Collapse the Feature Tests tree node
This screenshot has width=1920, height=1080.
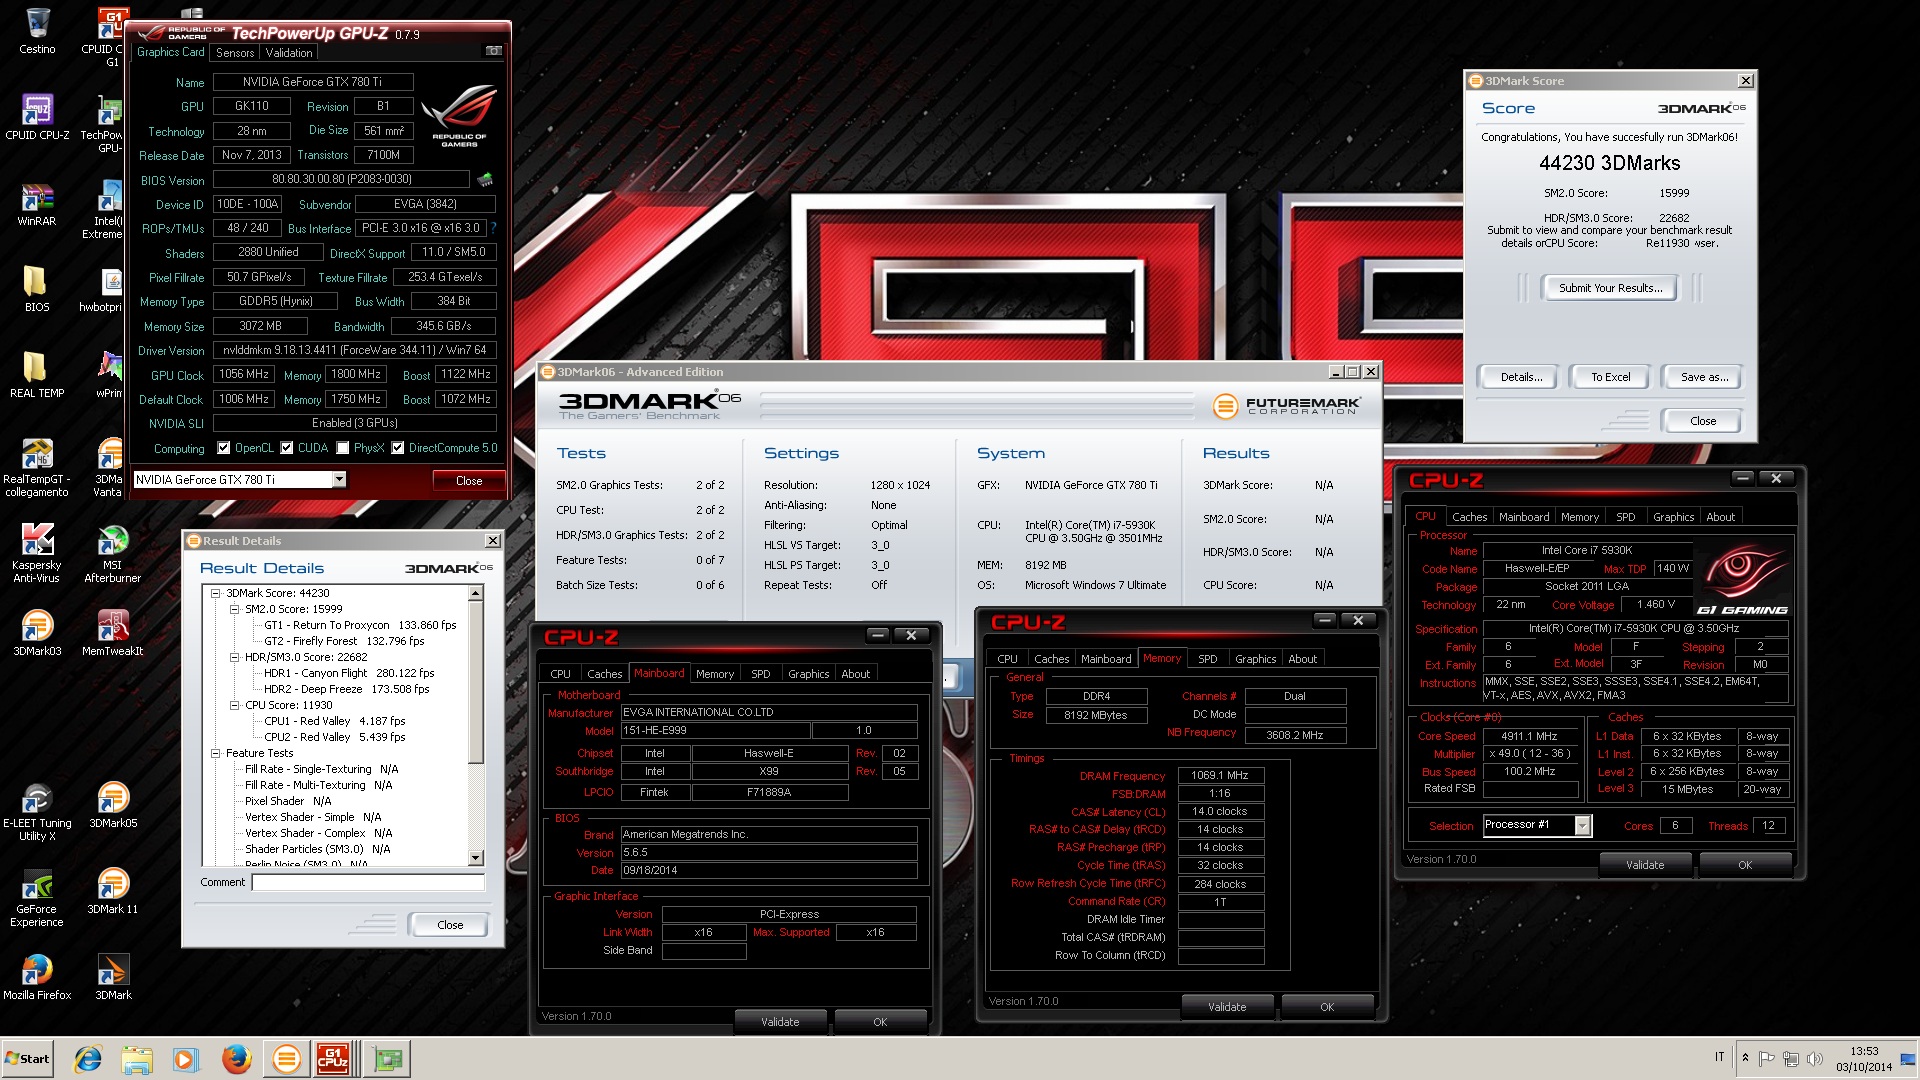215,753
